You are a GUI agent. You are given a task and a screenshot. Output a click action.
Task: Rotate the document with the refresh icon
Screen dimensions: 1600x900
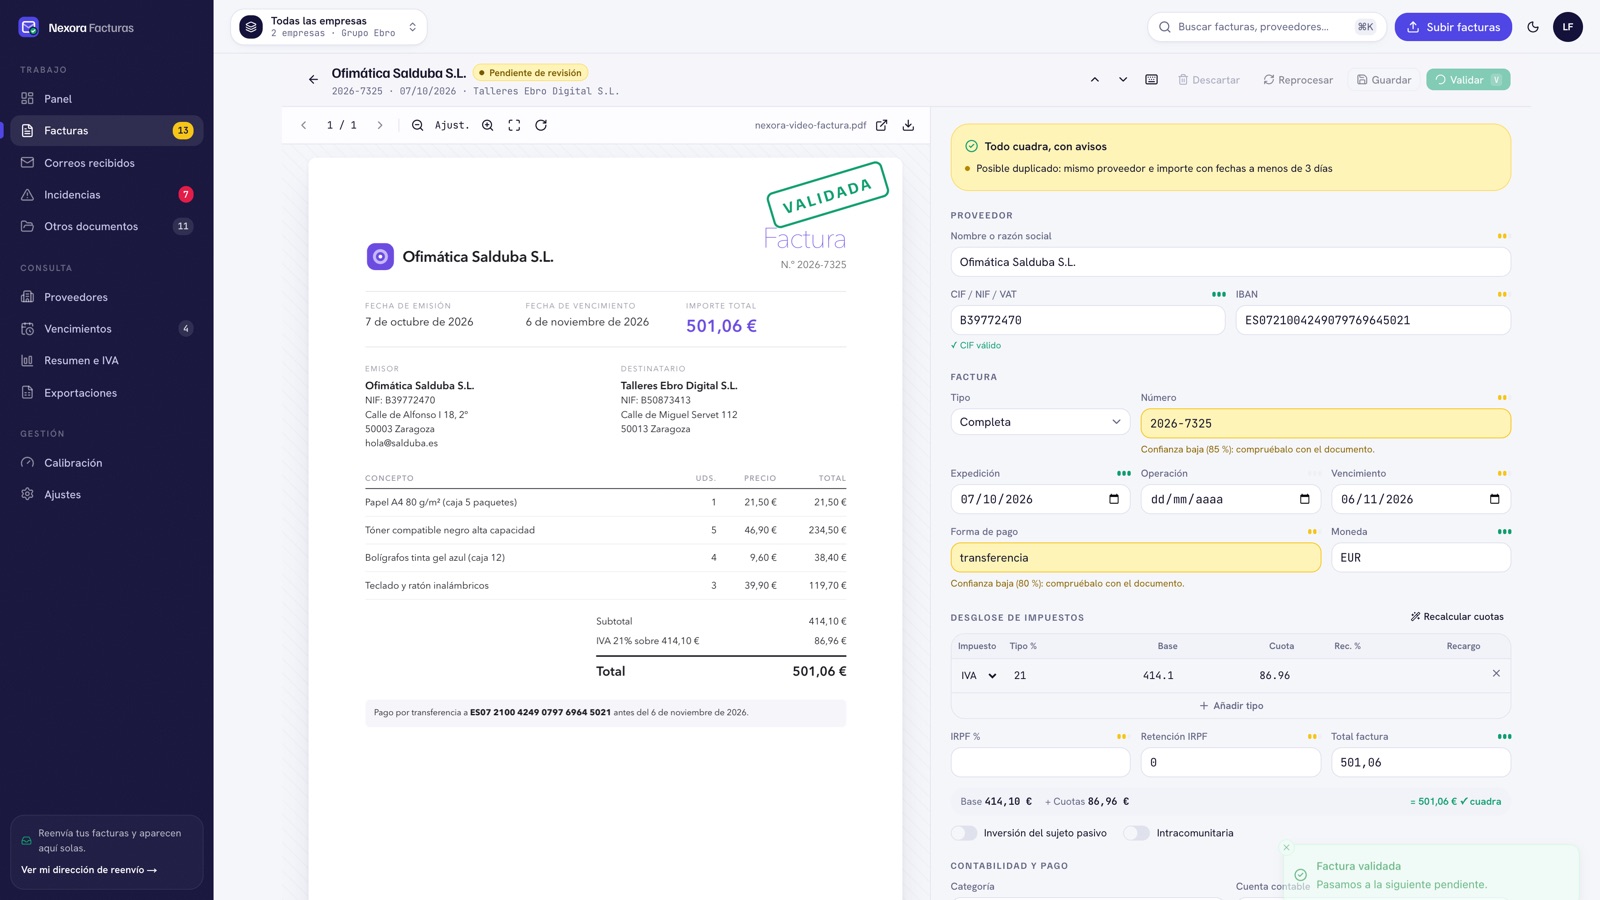(x=541, y=125)
